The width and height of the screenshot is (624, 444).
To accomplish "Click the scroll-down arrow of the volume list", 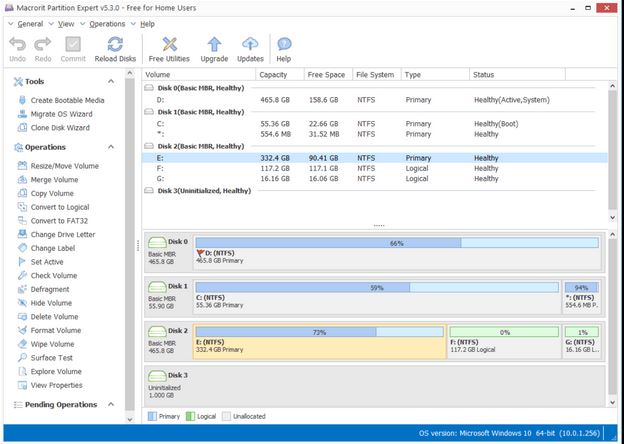I will click(612, 218).
